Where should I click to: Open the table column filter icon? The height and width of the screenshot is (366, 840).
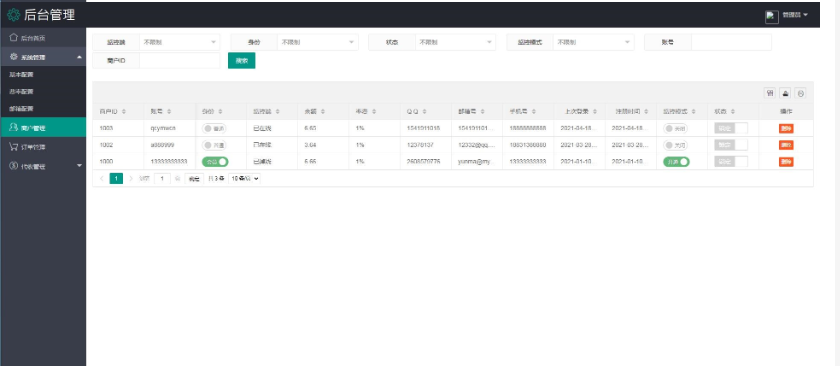(769, 93)
